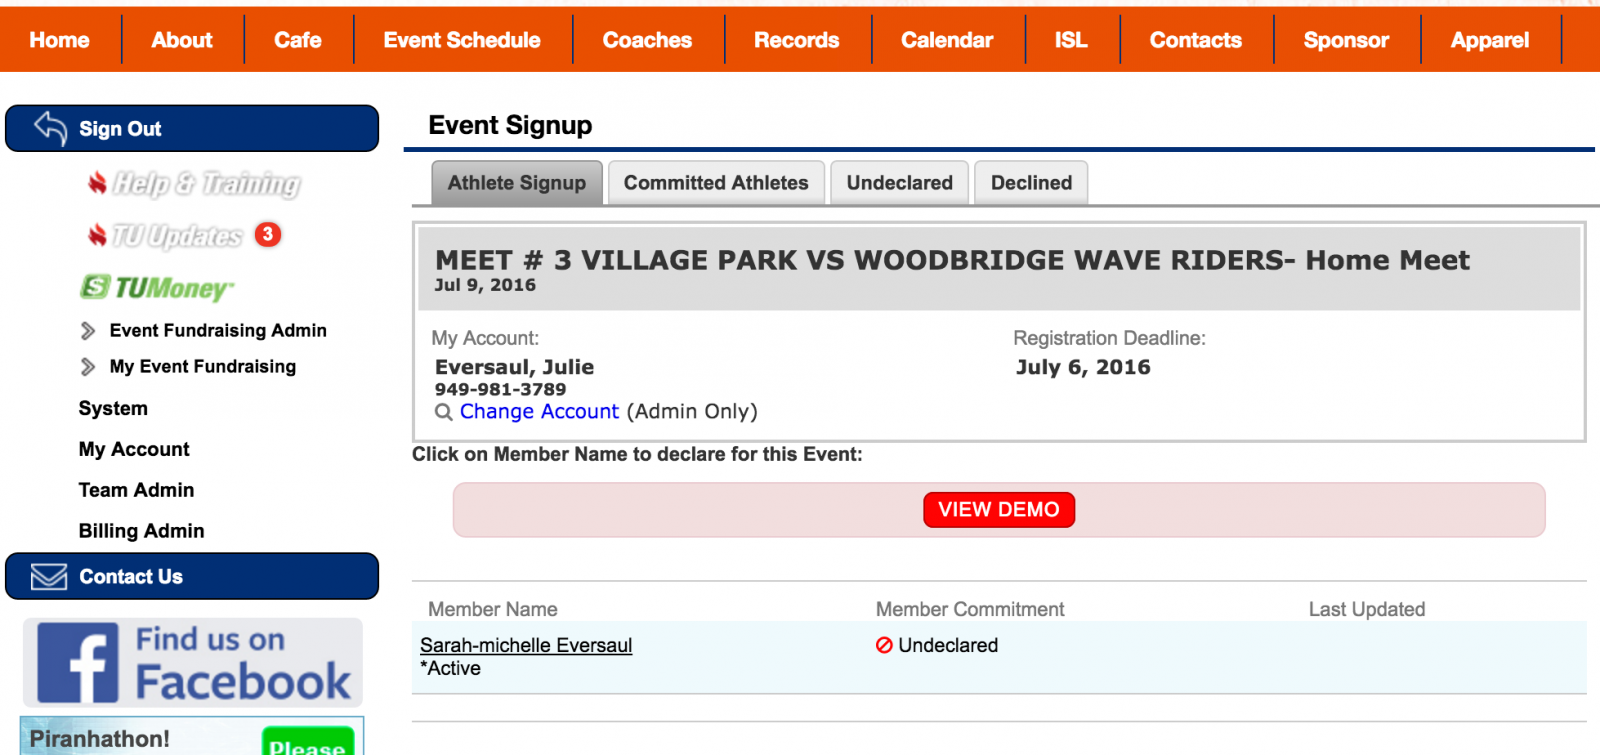Click the Contact Us envelope icon

pyautogui.click(x=49, y=577)
